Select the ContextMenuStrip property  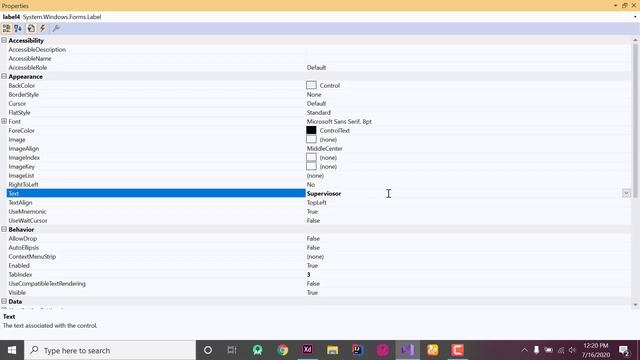(x=32, y=256)
